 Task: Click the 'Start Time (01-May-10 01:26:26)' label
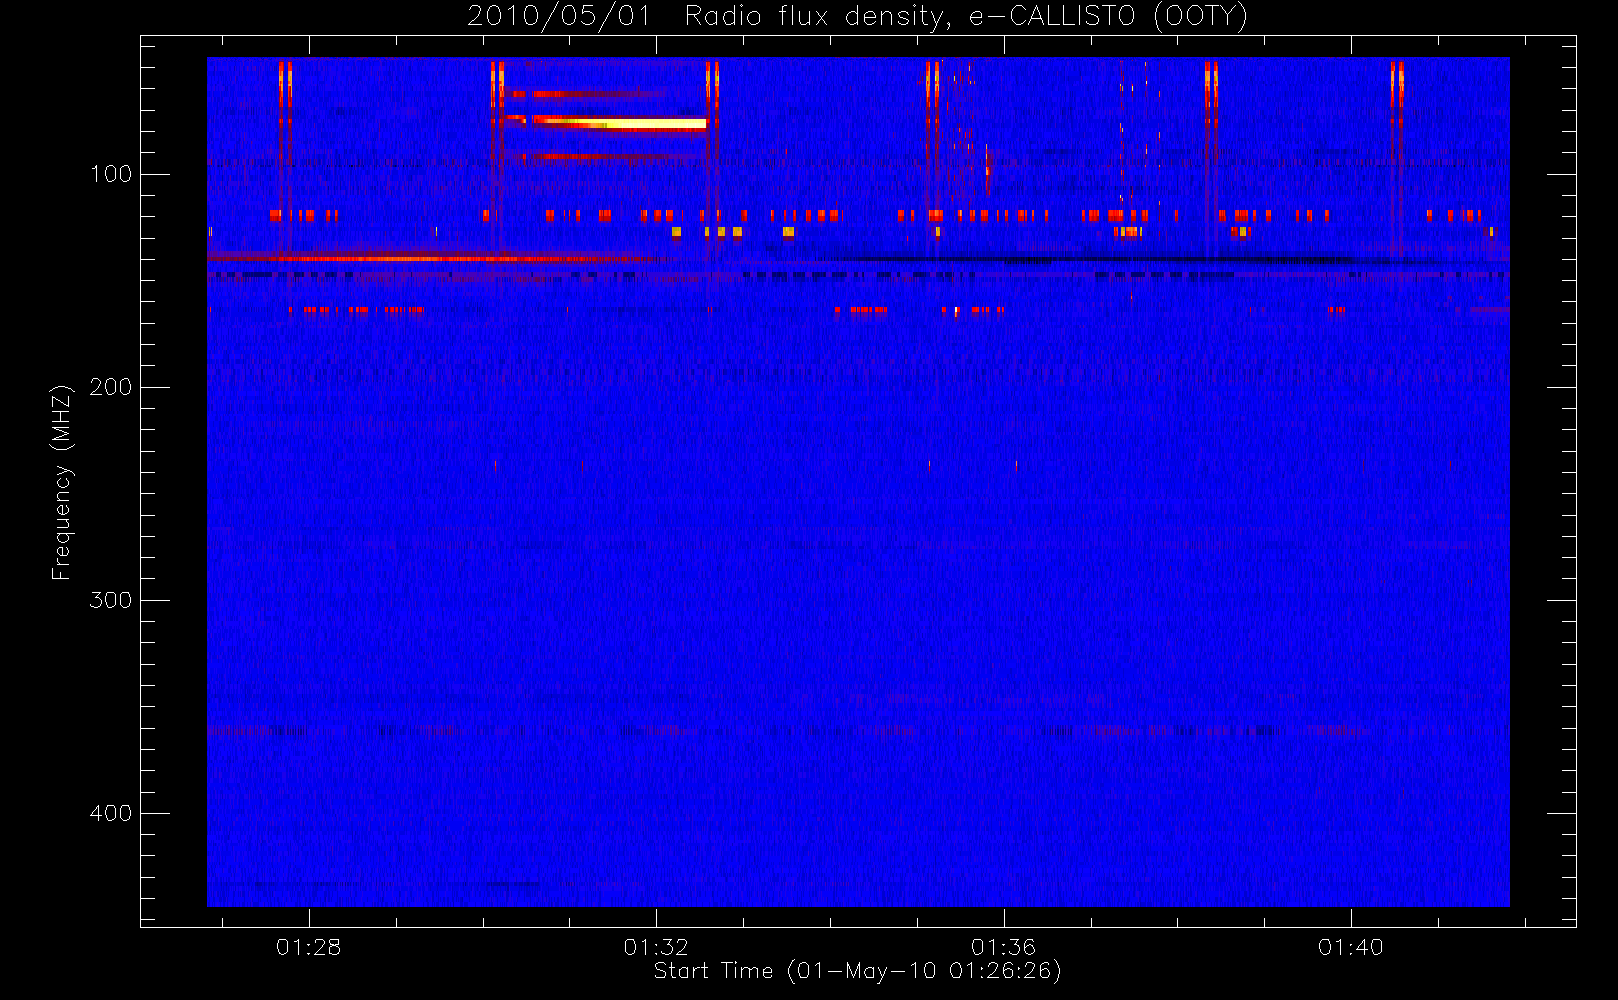click(857, 971)
